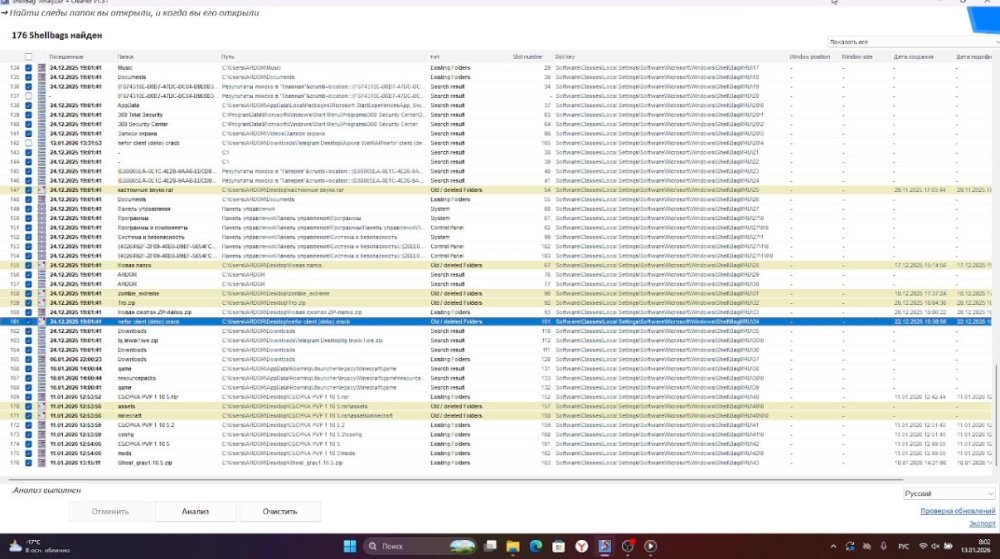The height and width of the screenshot is (559, 1000).
Task: Click the folder icon in the mods row
Action: point(41,453)
